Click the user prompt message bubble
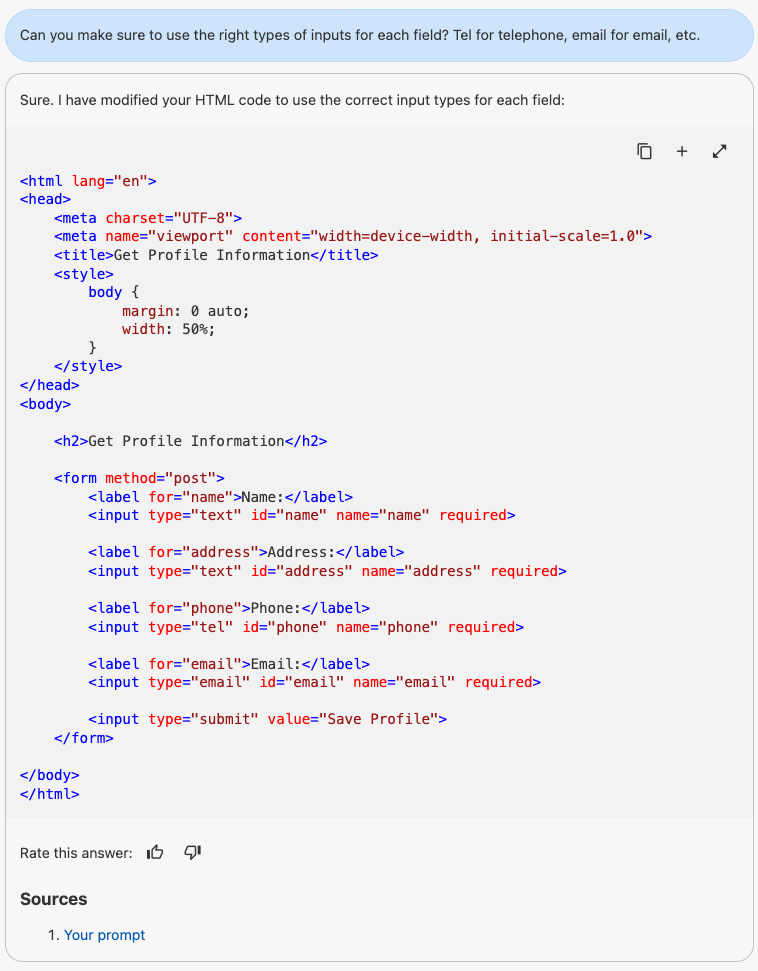The image size is (758, 971). (x=378, y=36)
